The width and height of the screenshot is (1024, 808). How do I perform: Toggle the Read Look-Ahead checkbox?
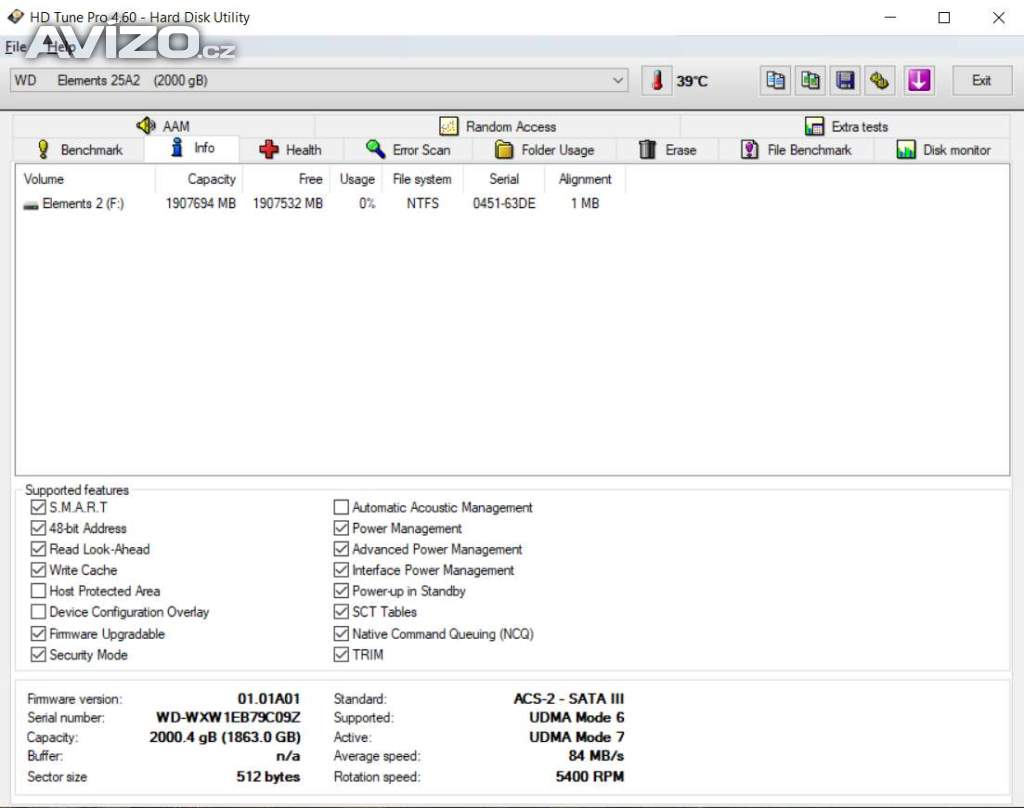pos(38,549)
